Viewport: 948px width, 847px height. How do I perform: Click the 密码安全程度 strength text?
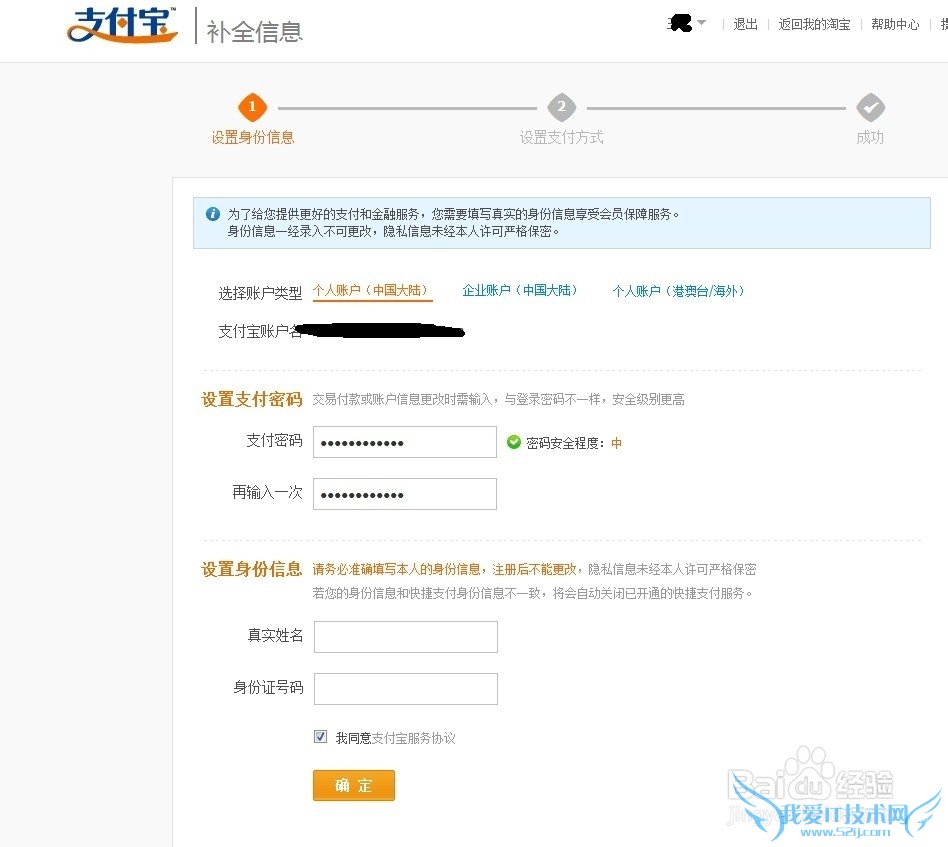(574, 443)
